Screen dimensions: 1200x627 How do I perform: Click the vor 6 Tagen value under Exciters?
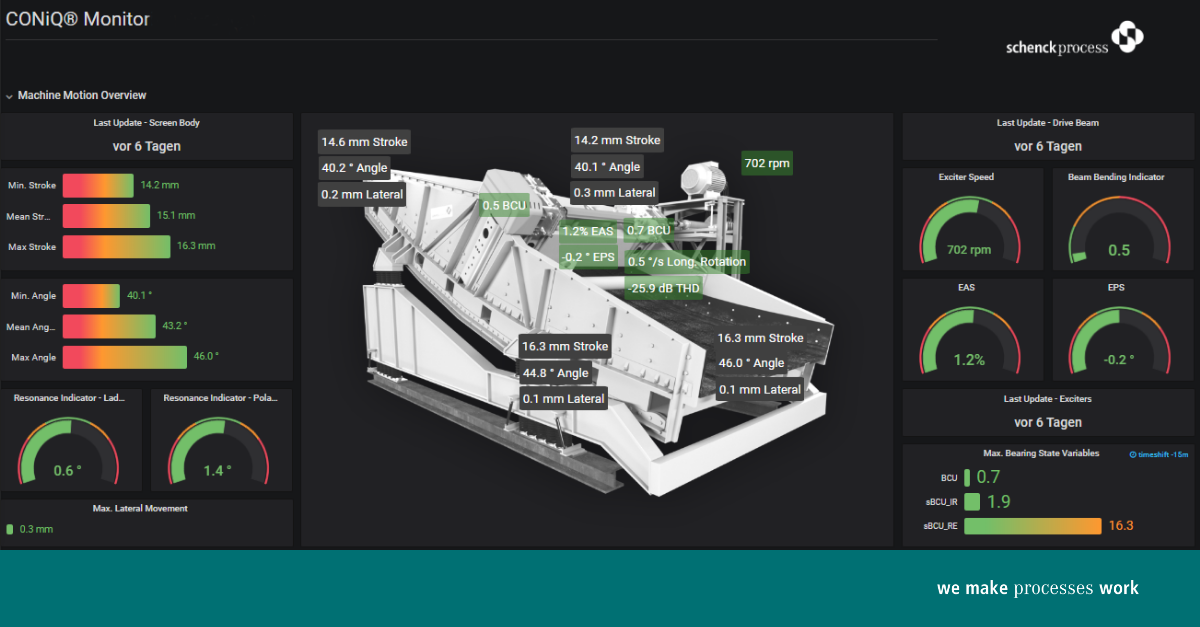1047,421
